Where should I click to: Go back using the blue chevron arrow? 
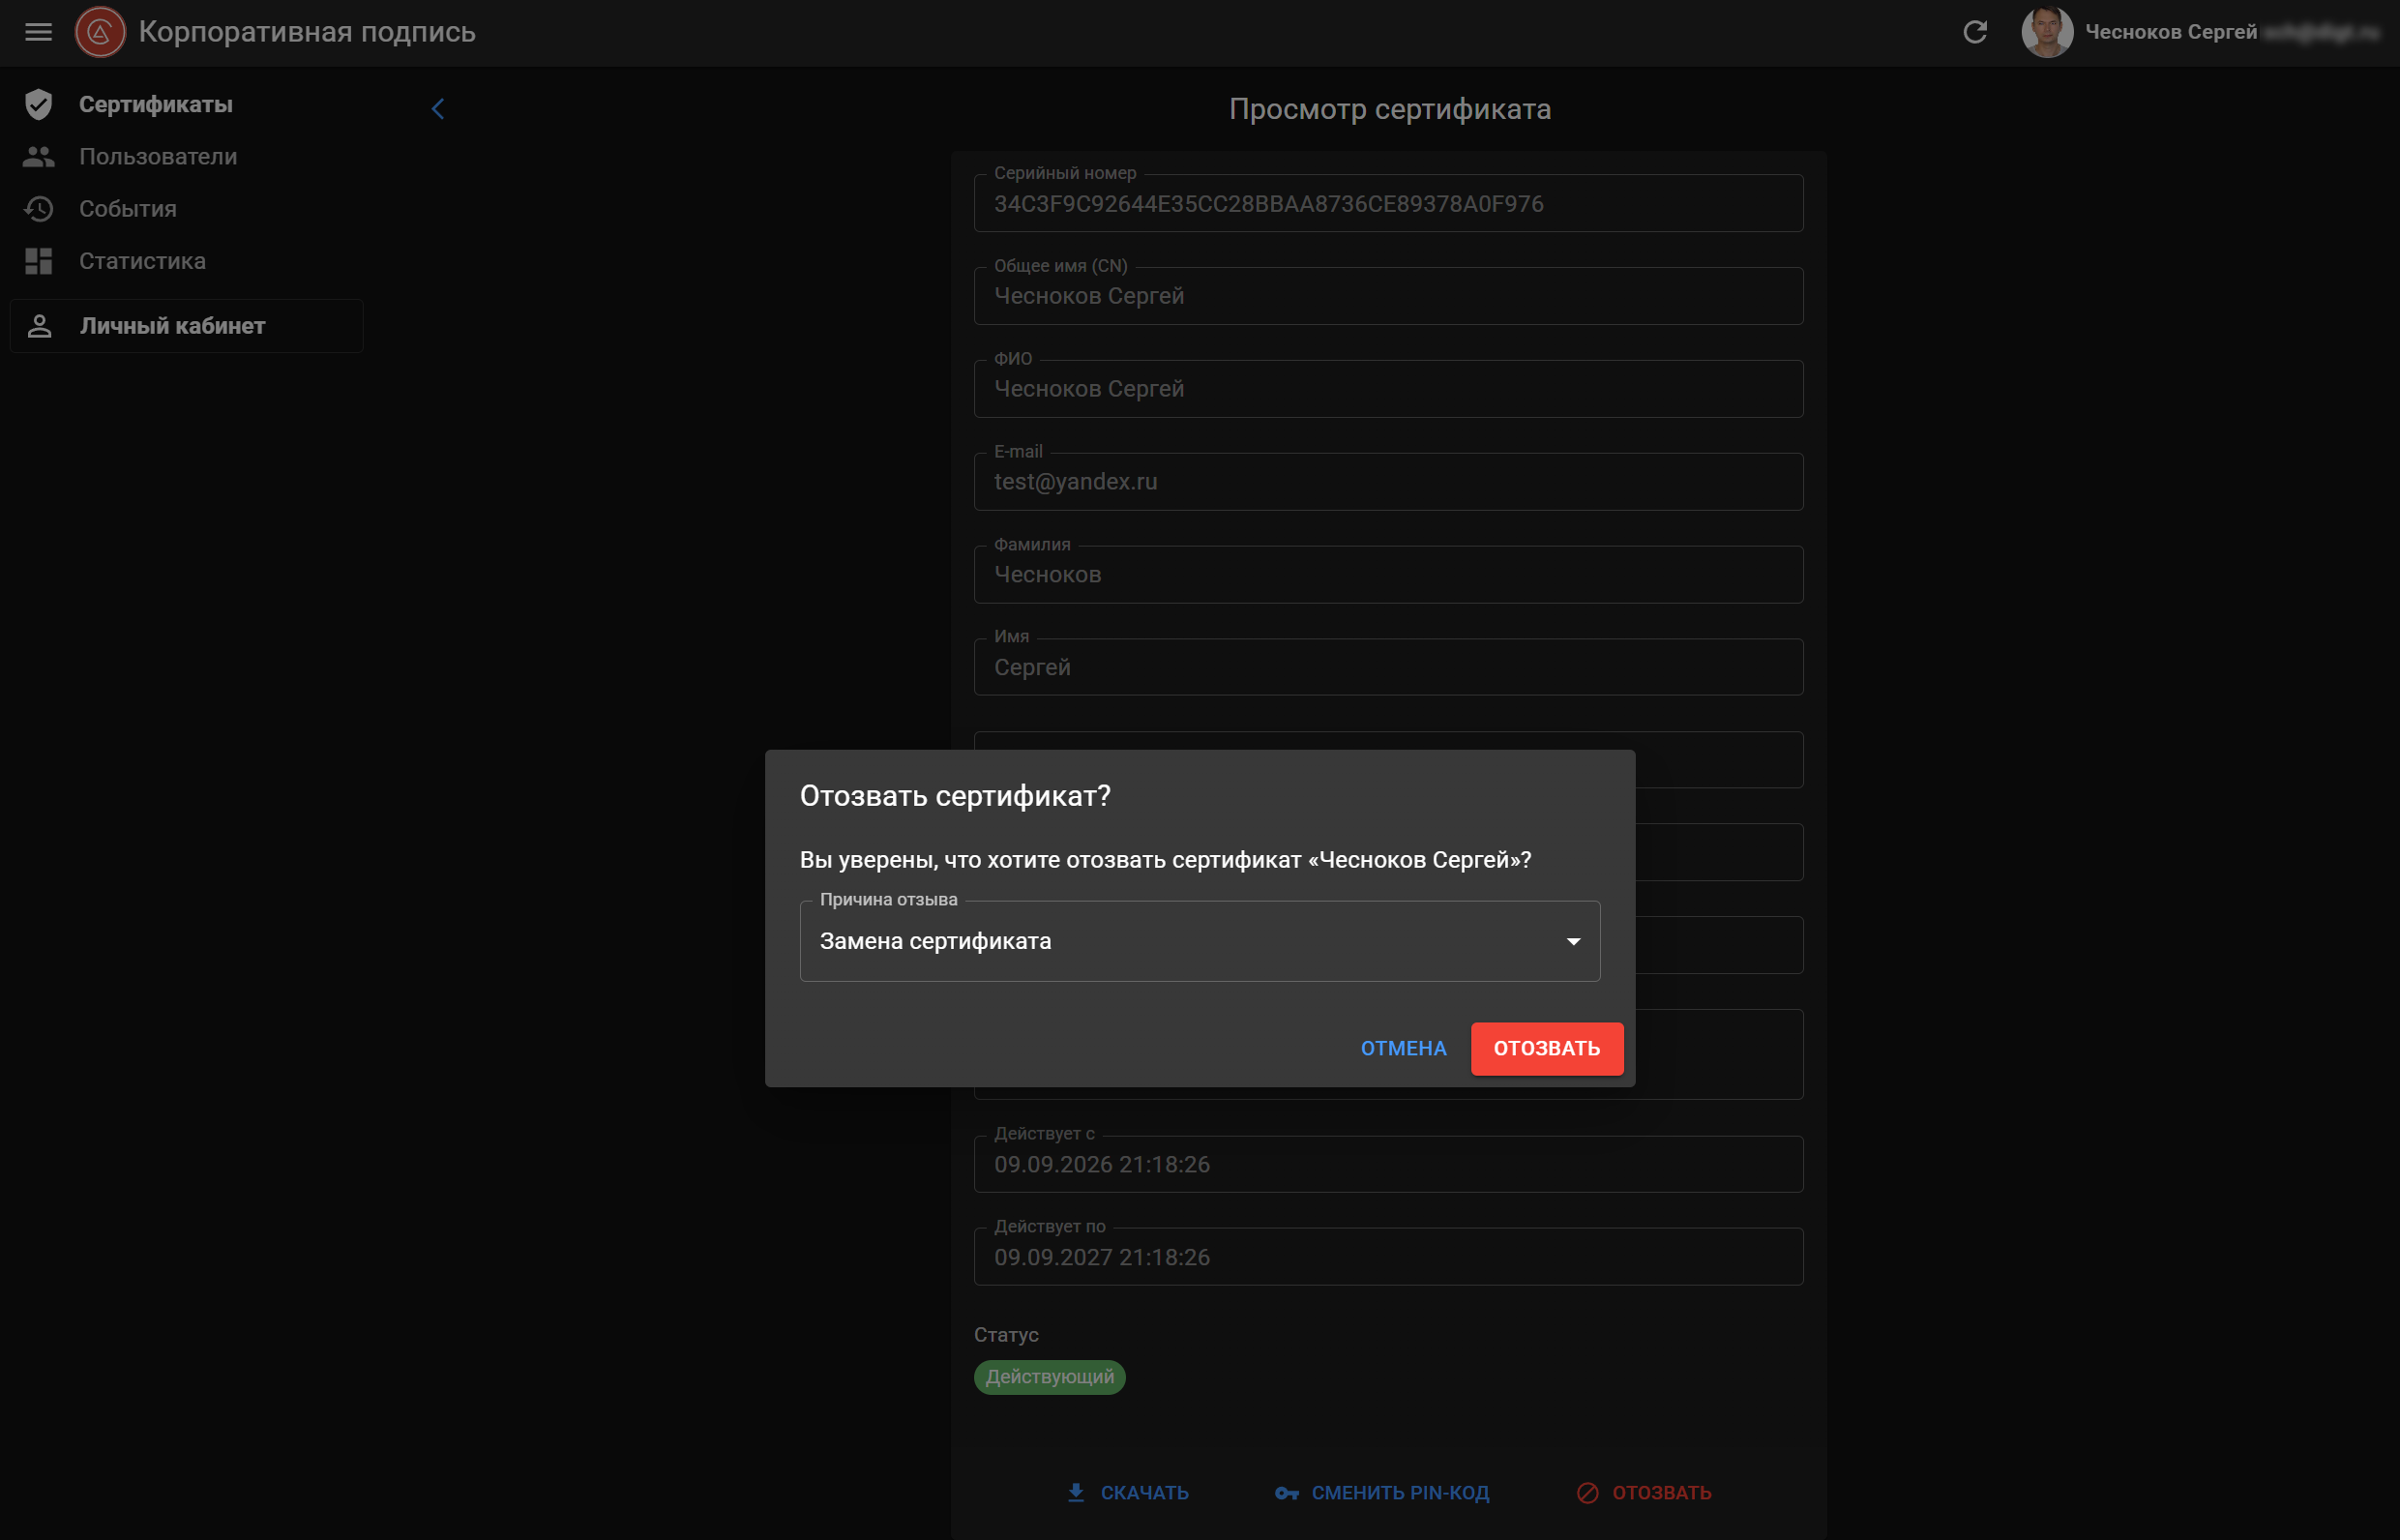[437, 109]
